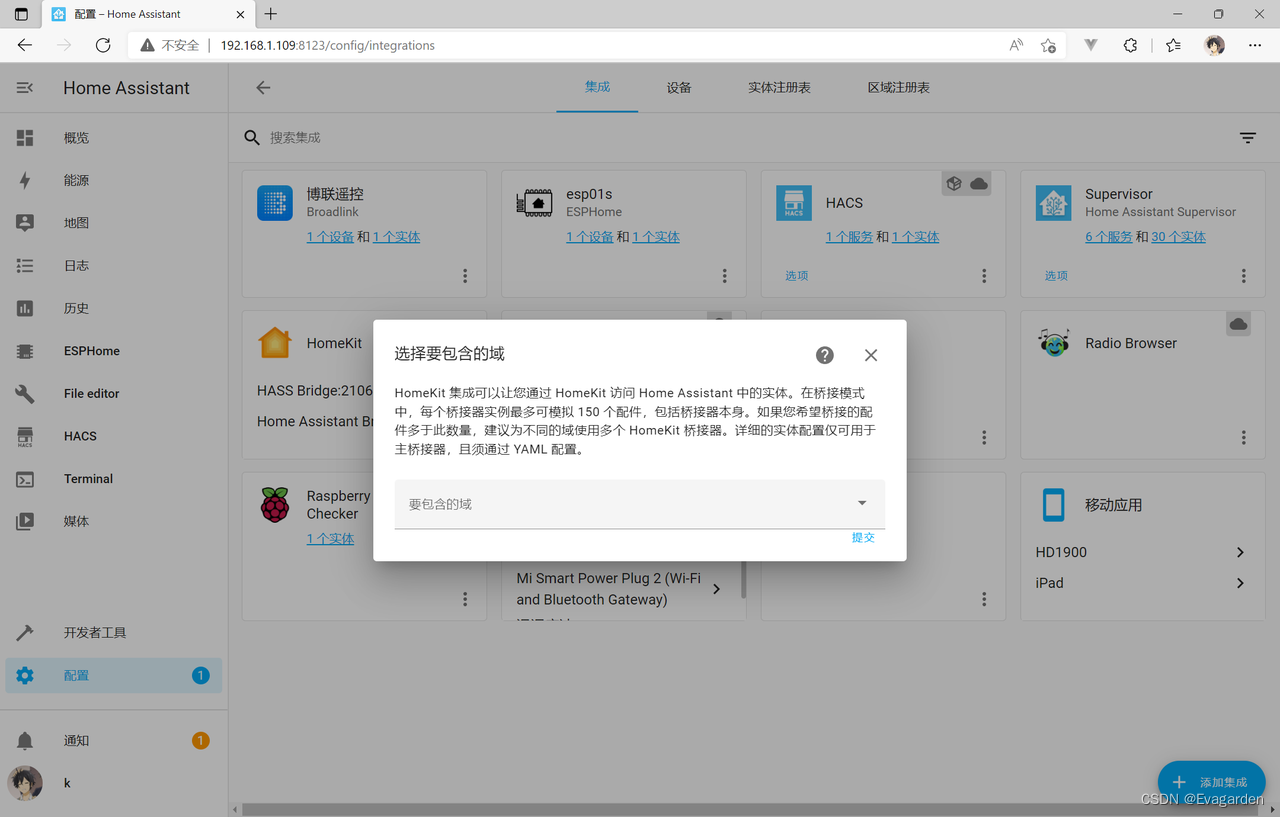Go back with the config arrow
The width and height of the screenshot is (1280, 817).
pos(263,88)
